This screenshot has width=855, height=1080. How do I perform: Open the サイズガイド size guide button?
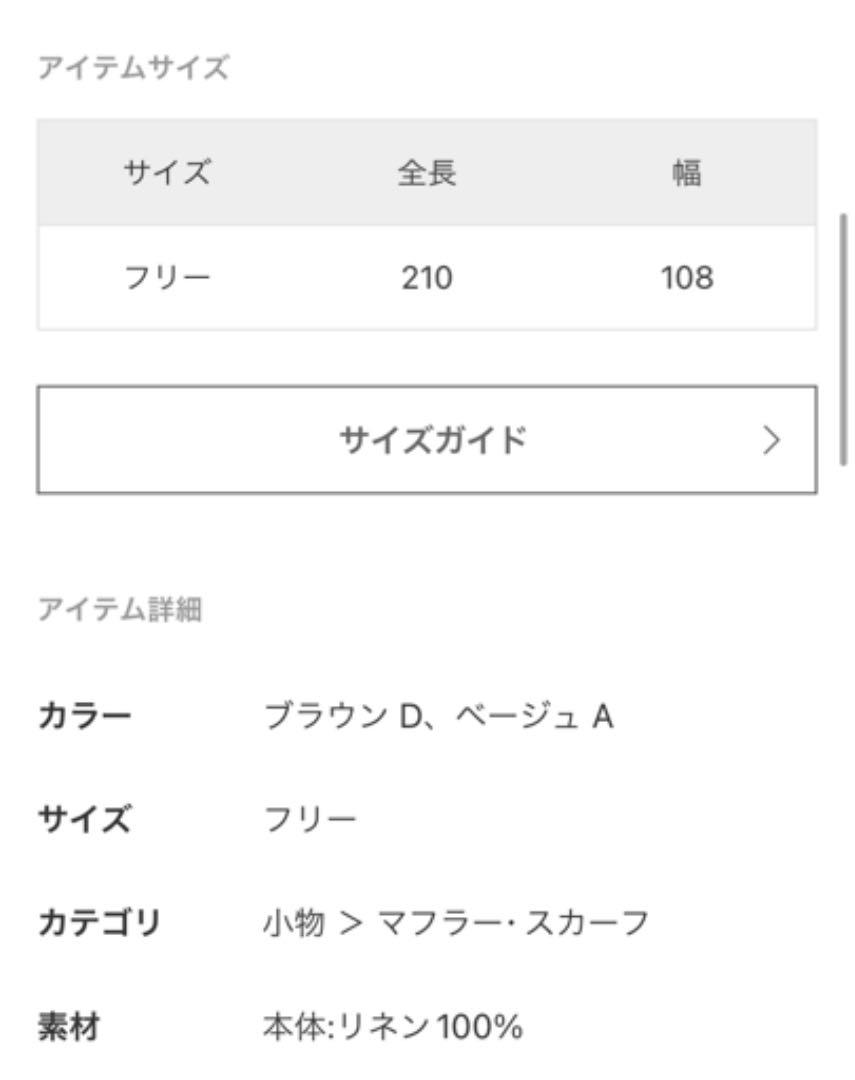point(426,439)
